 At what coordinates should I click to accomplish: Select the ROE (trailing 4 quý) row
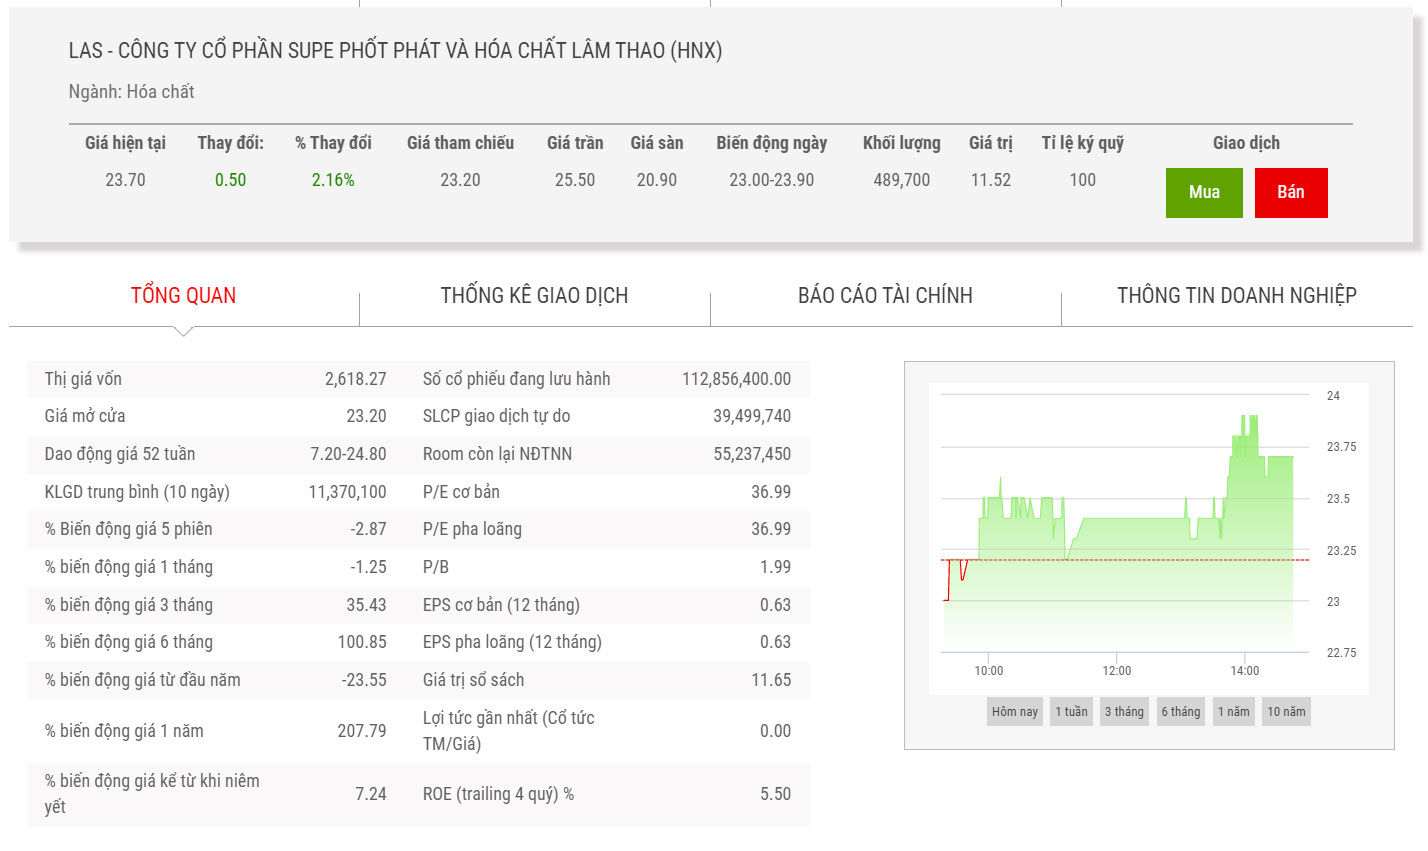(x=606, y=794)
